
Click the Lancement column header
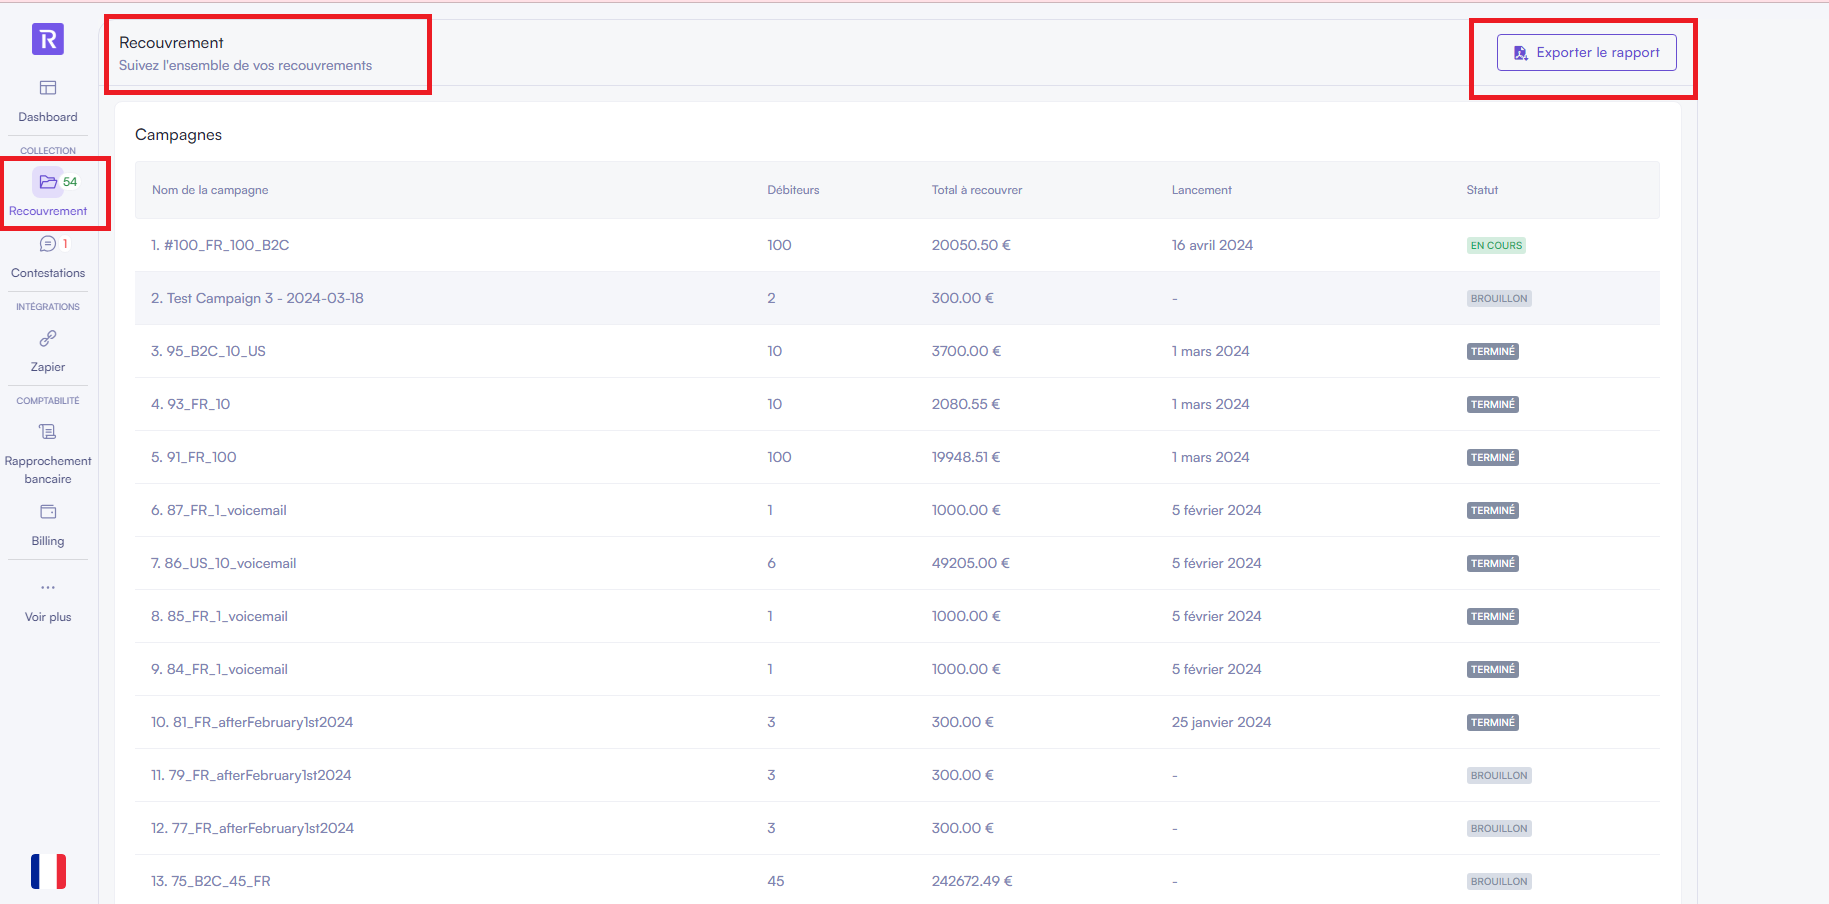1201,190
